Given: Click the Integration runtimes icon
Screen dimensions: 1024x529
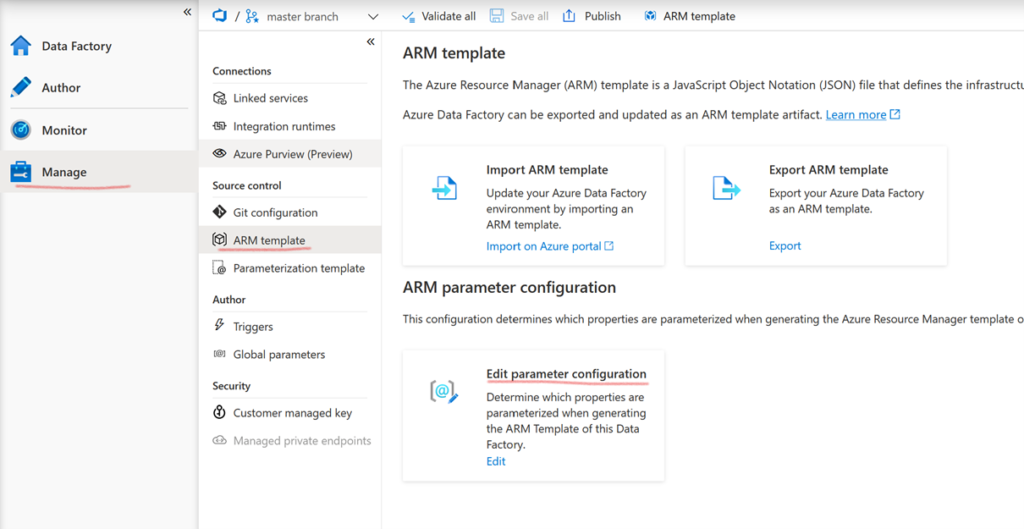Looking at the screenshot, I should [x=220, y=126].
